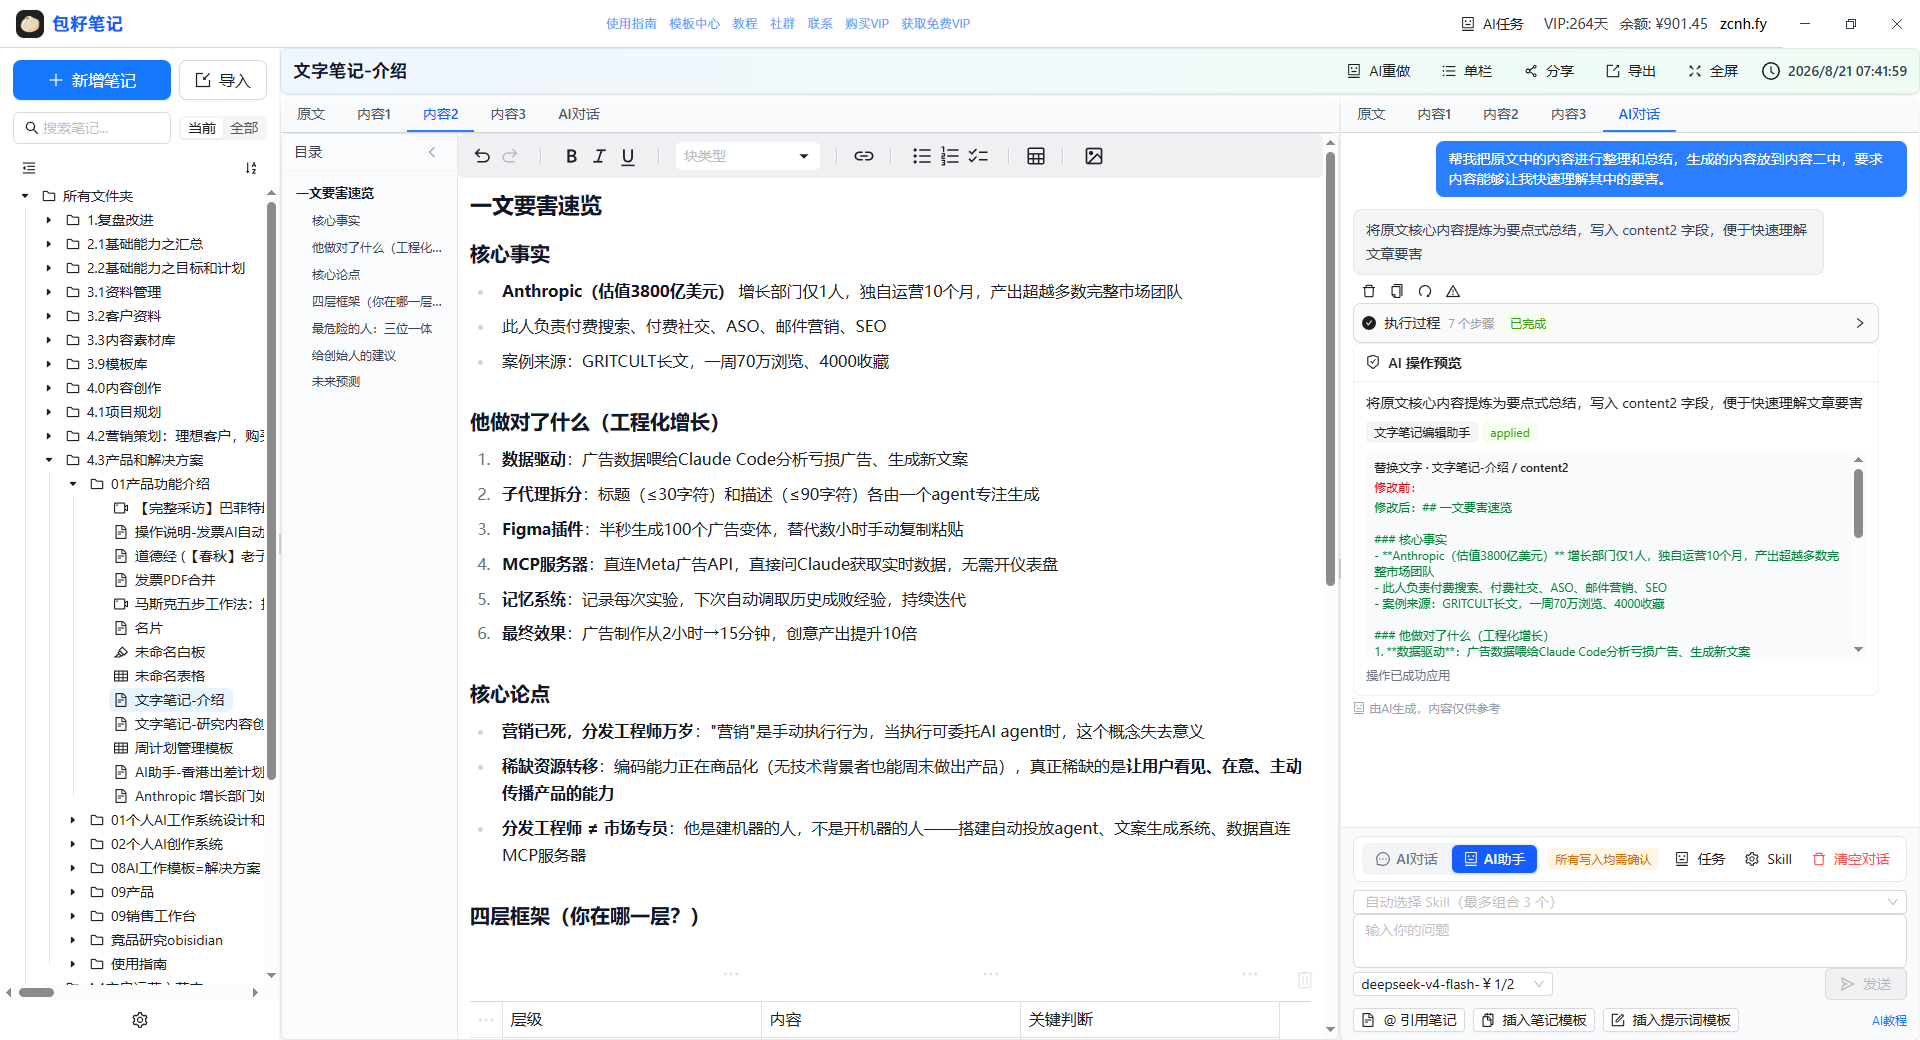Image resolution: width=1920 pixels, height=1040 pixels.
Task: Switch to 单栏 single-column layout
Action: point(1467,71)
